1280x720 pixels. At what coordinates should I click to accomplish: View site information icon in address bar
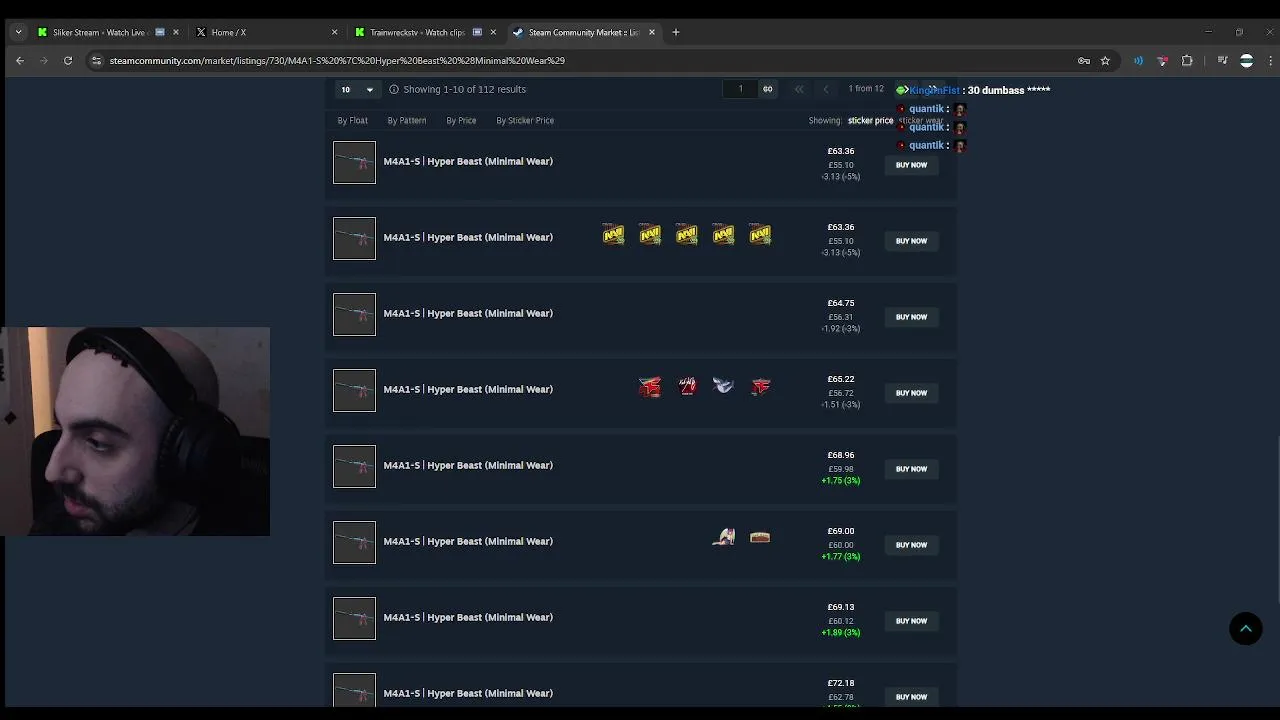(96, 60)
